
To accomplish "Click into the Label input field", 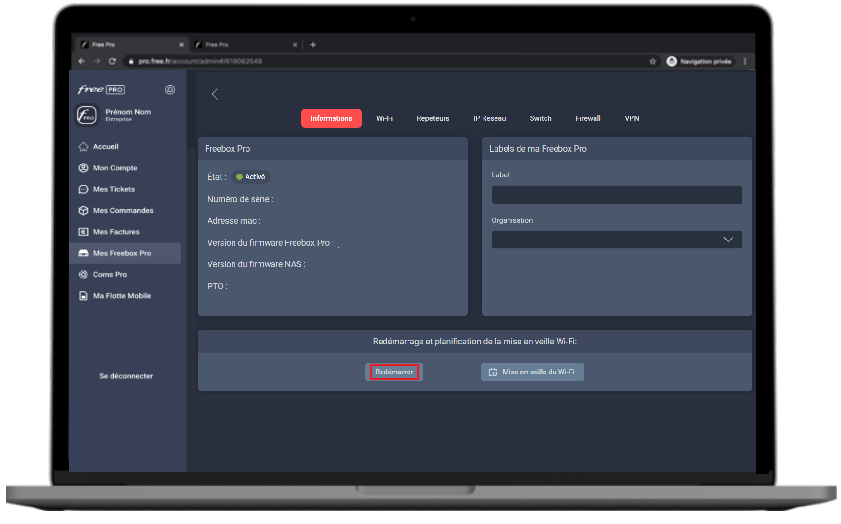I will click(x=617, y=195).
